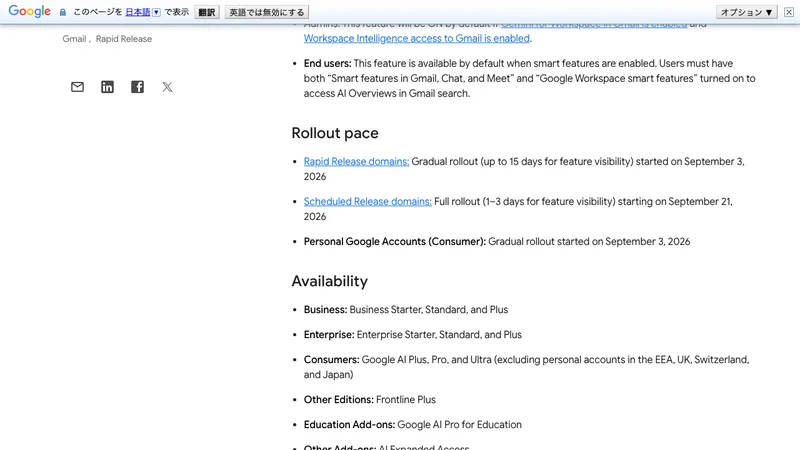This screenshot has height=450, width=800.
Task: Click このページを text in translate bar
Action: [x=97, y=12]
